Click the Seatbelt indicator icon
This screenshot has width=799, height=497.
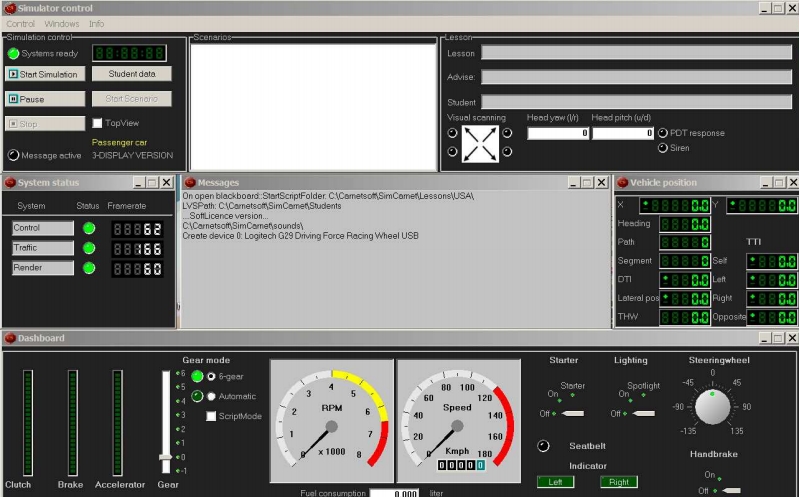[x=543, y=446]
